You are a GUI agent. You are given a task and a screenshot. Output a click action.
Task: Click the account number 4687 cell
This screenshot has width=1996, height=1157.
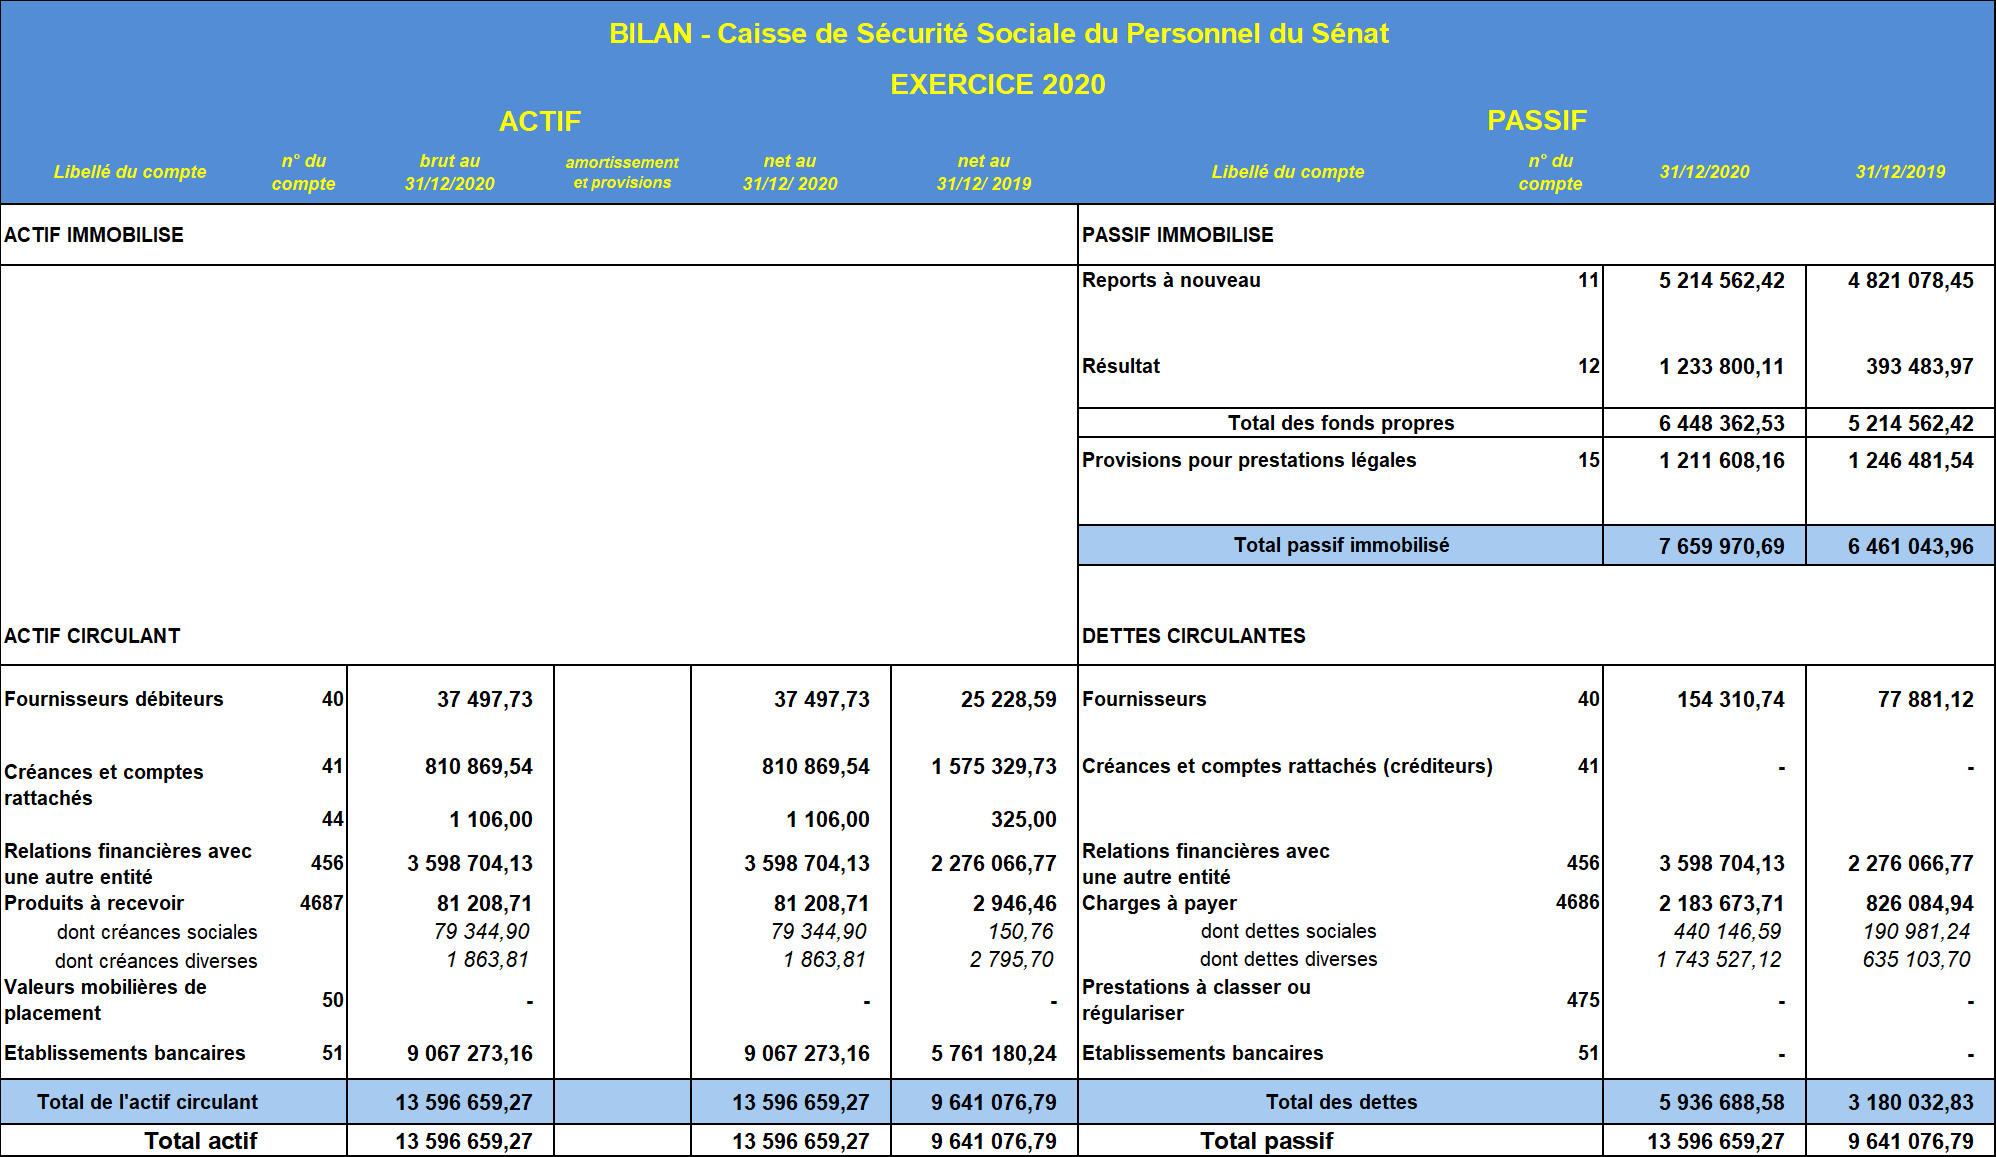(321, 904)
